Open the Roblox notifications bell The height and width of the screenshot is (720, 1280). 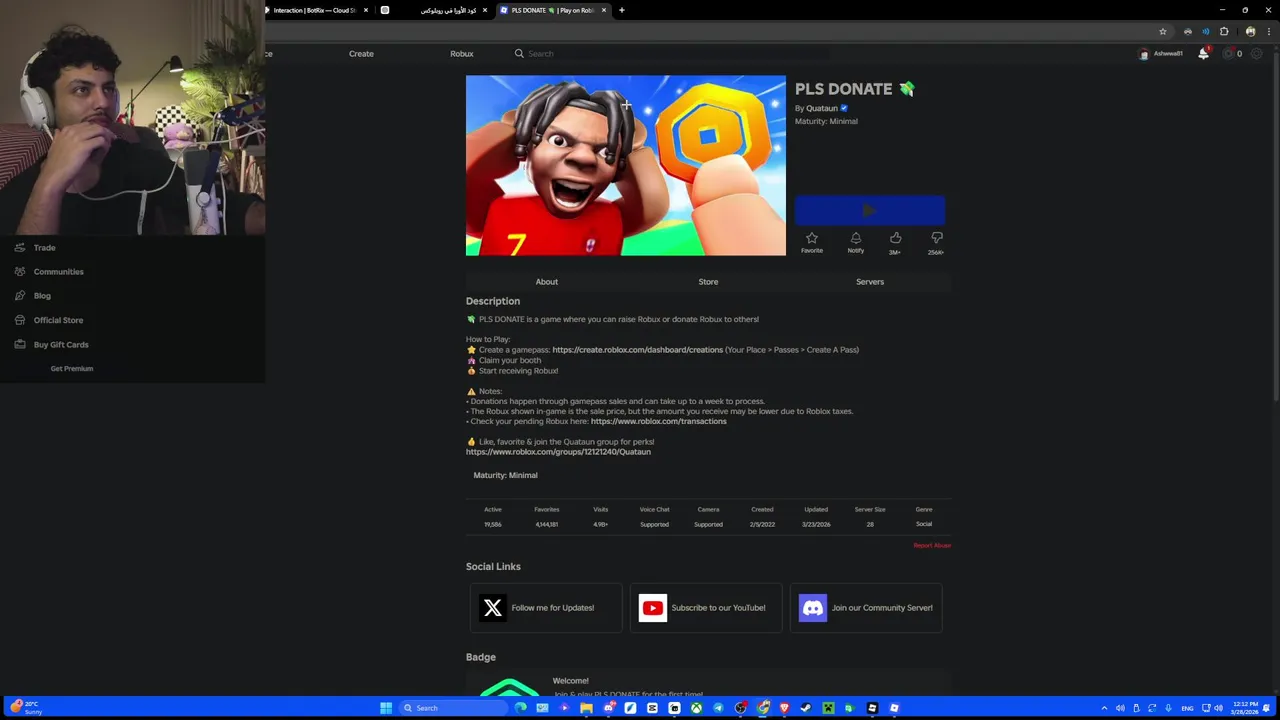click(1203, 53)
